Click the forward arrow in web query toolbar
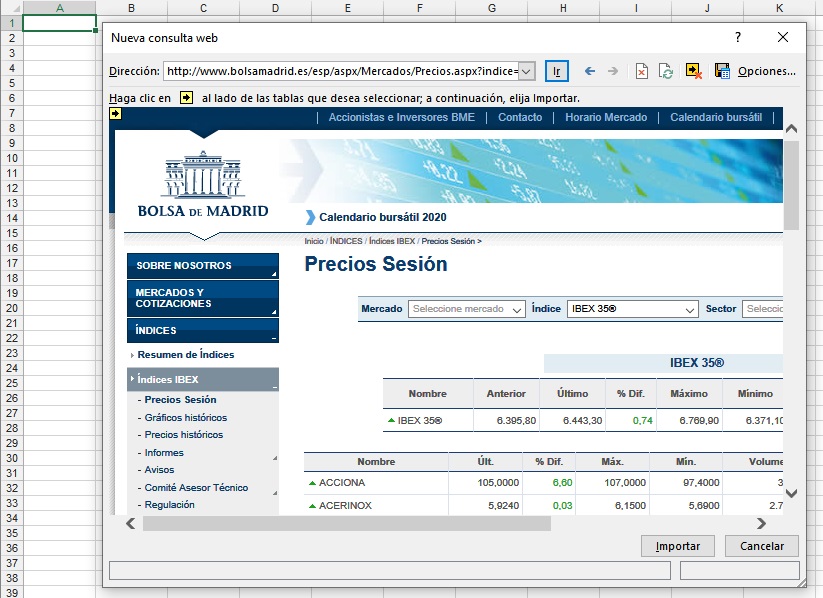Image resolution: width=823 pixels, height=598 pixels. [x=613, y=71]
